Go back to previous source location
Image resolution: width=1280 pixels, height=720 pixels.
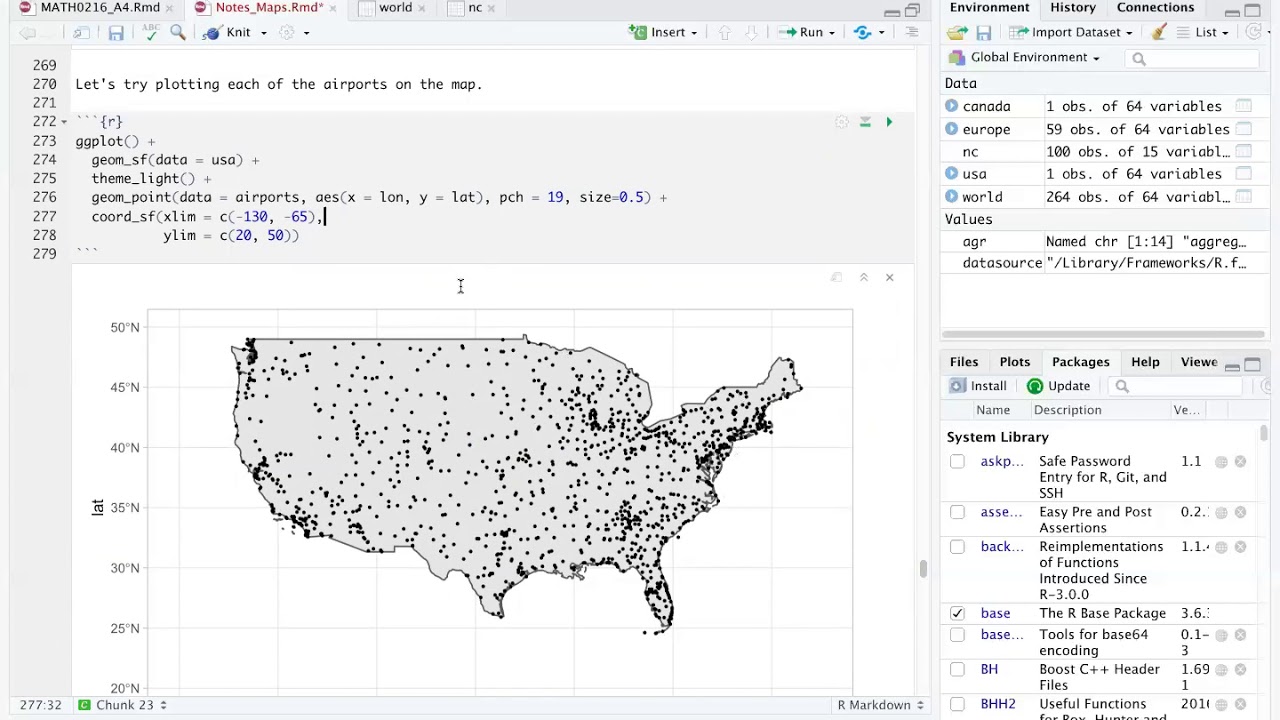[x=27, y=33]
